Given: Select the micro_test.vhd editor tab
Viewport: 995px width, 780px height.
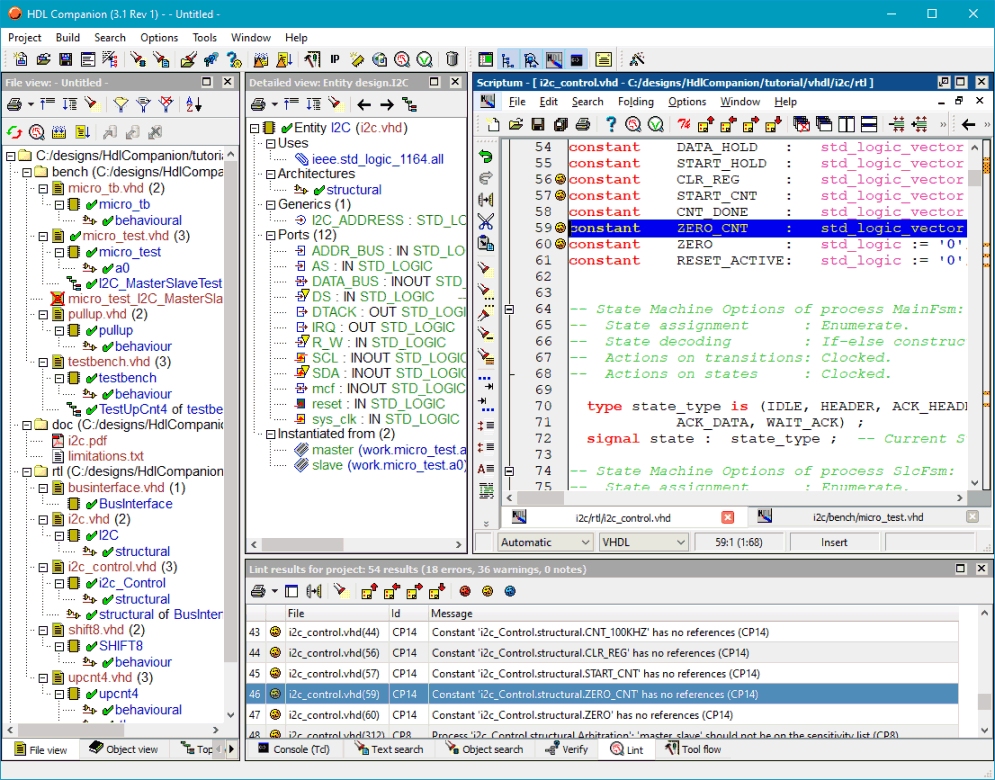Looking at the screenshot, I should point(867,517).
